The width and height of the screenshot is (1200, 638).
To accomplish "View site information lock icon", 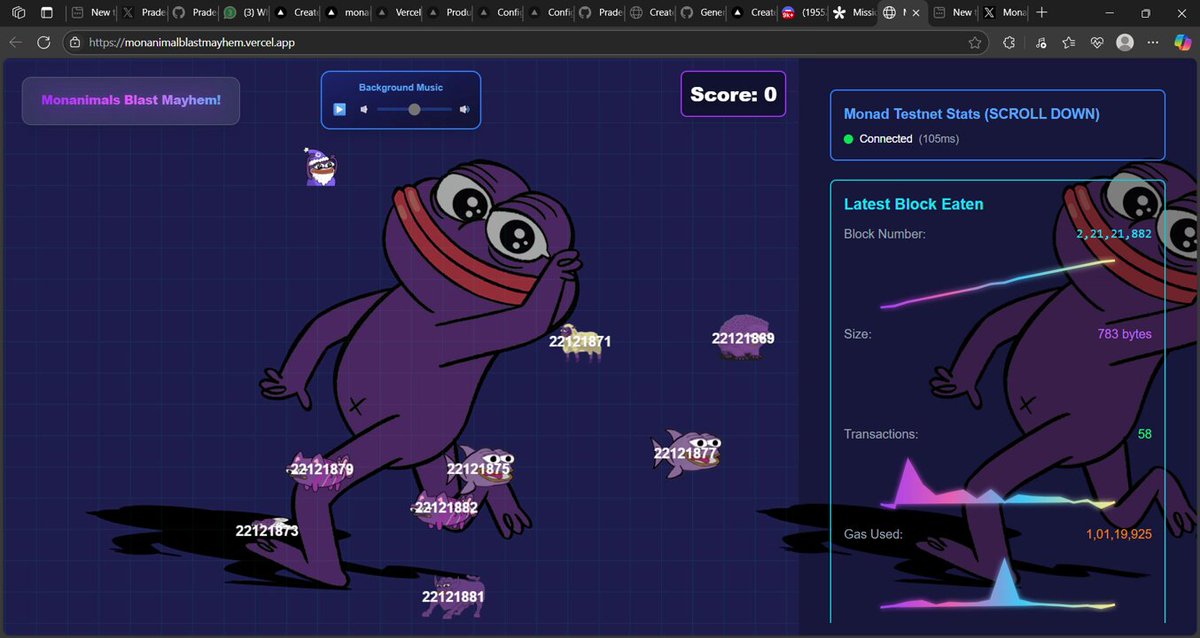I will (x=75, y=43).
